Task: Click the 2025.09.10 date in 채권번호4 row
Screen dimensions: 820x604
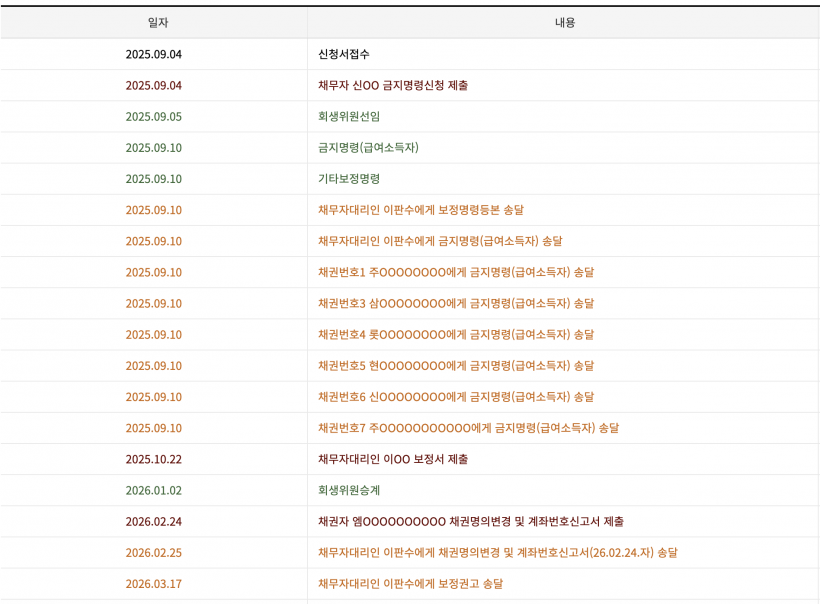Action: click(154, 335)
